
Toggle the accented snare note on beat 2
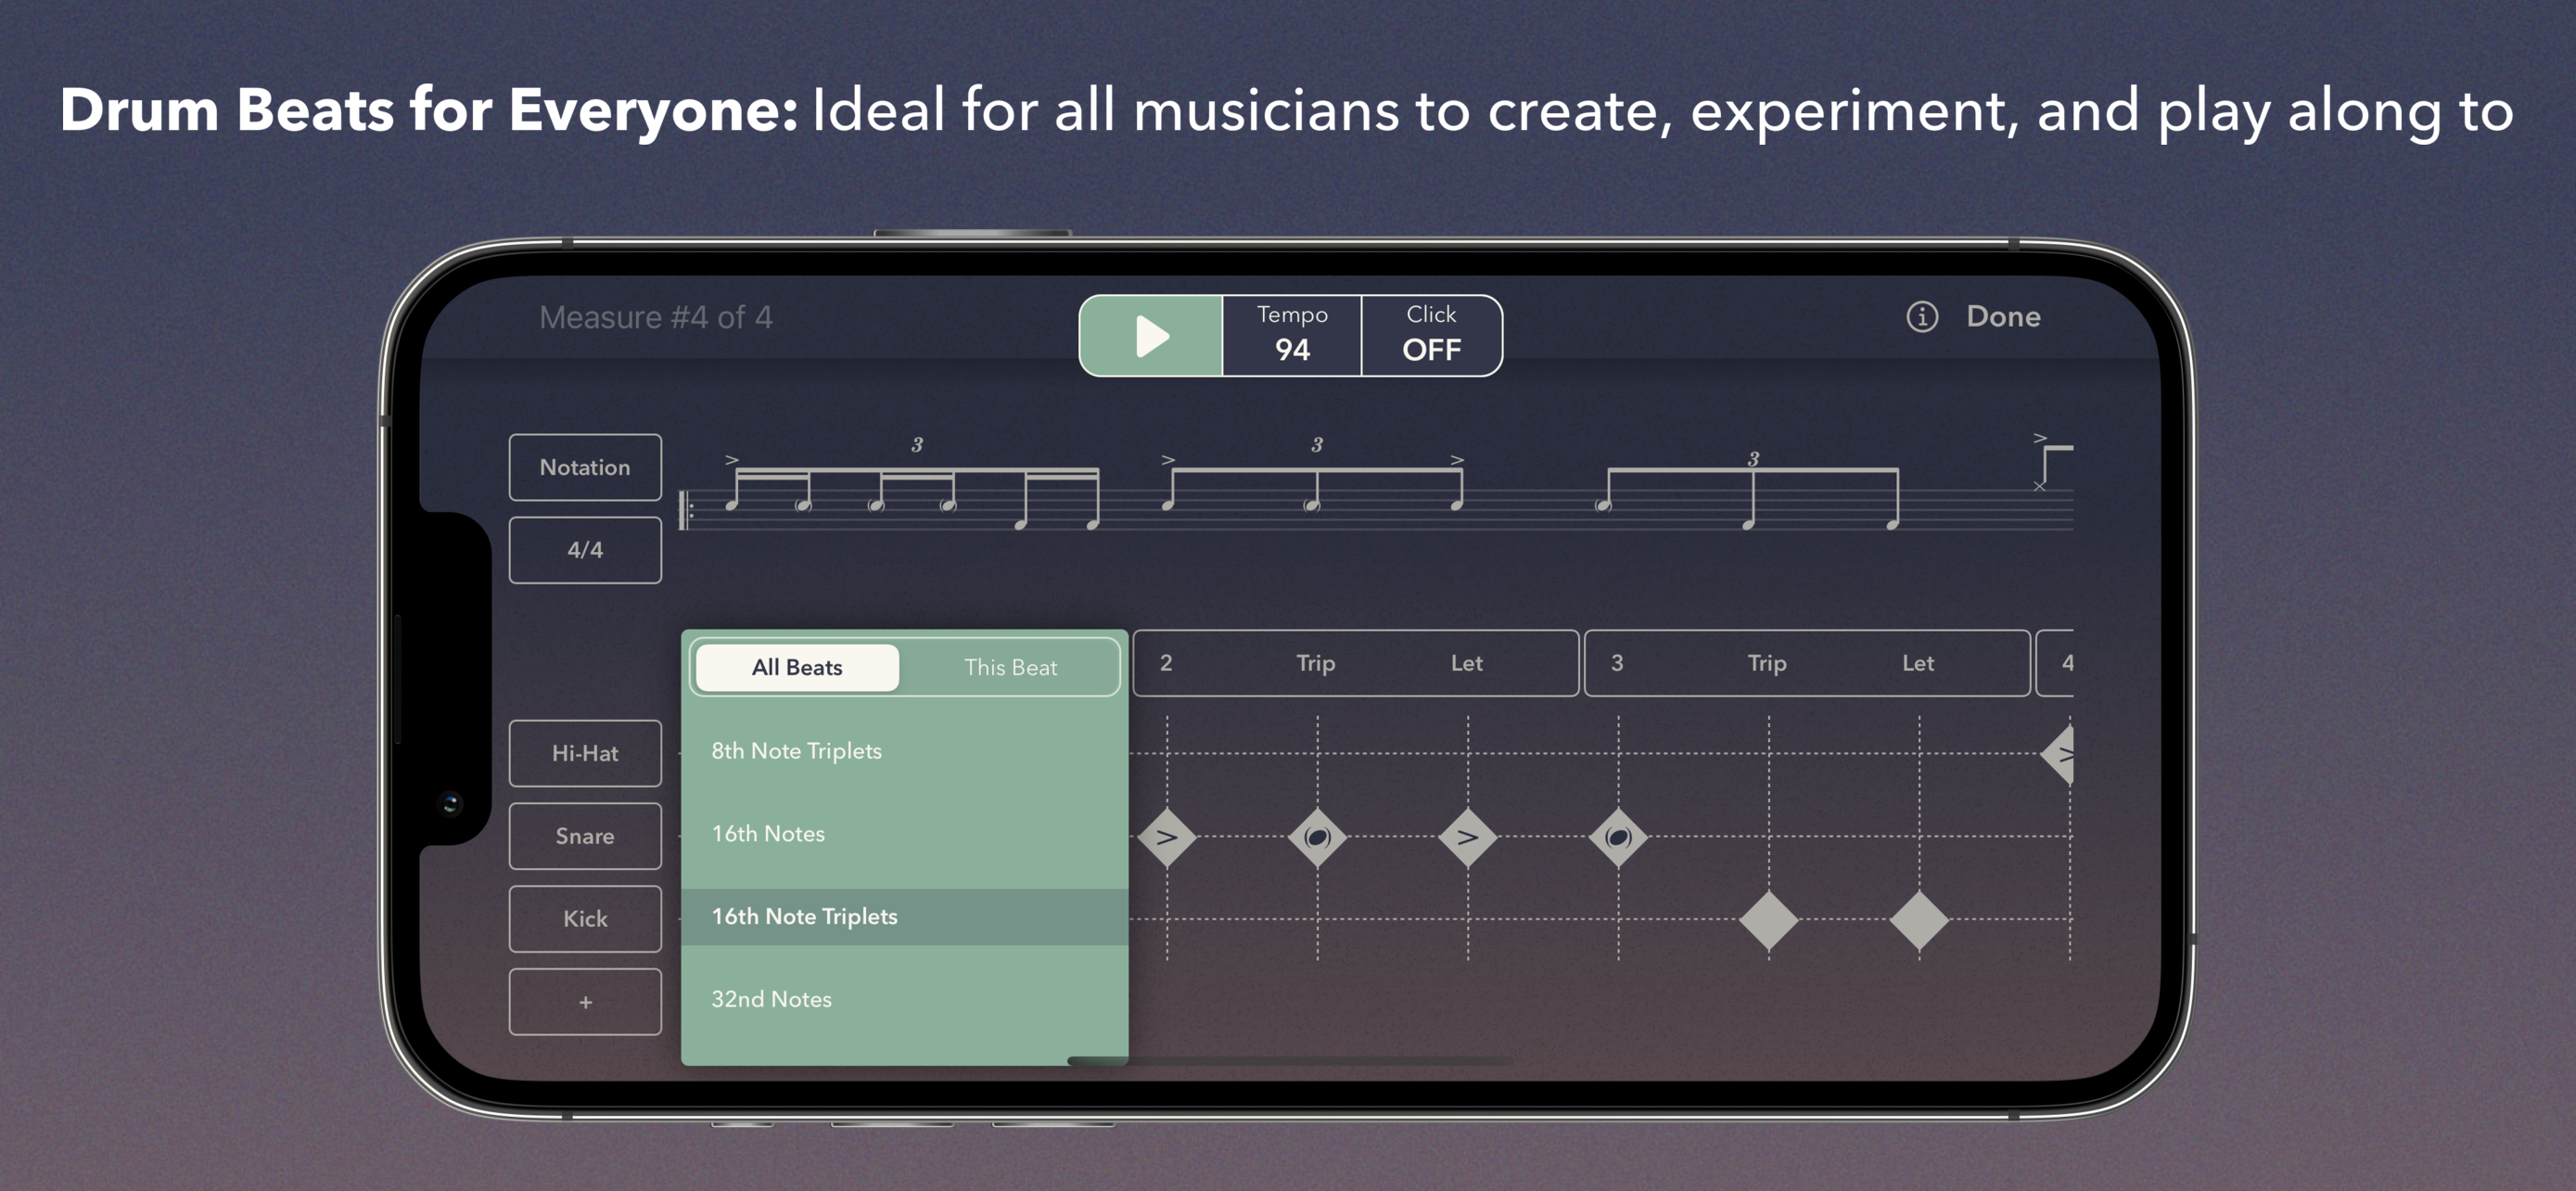point(1167,837)
